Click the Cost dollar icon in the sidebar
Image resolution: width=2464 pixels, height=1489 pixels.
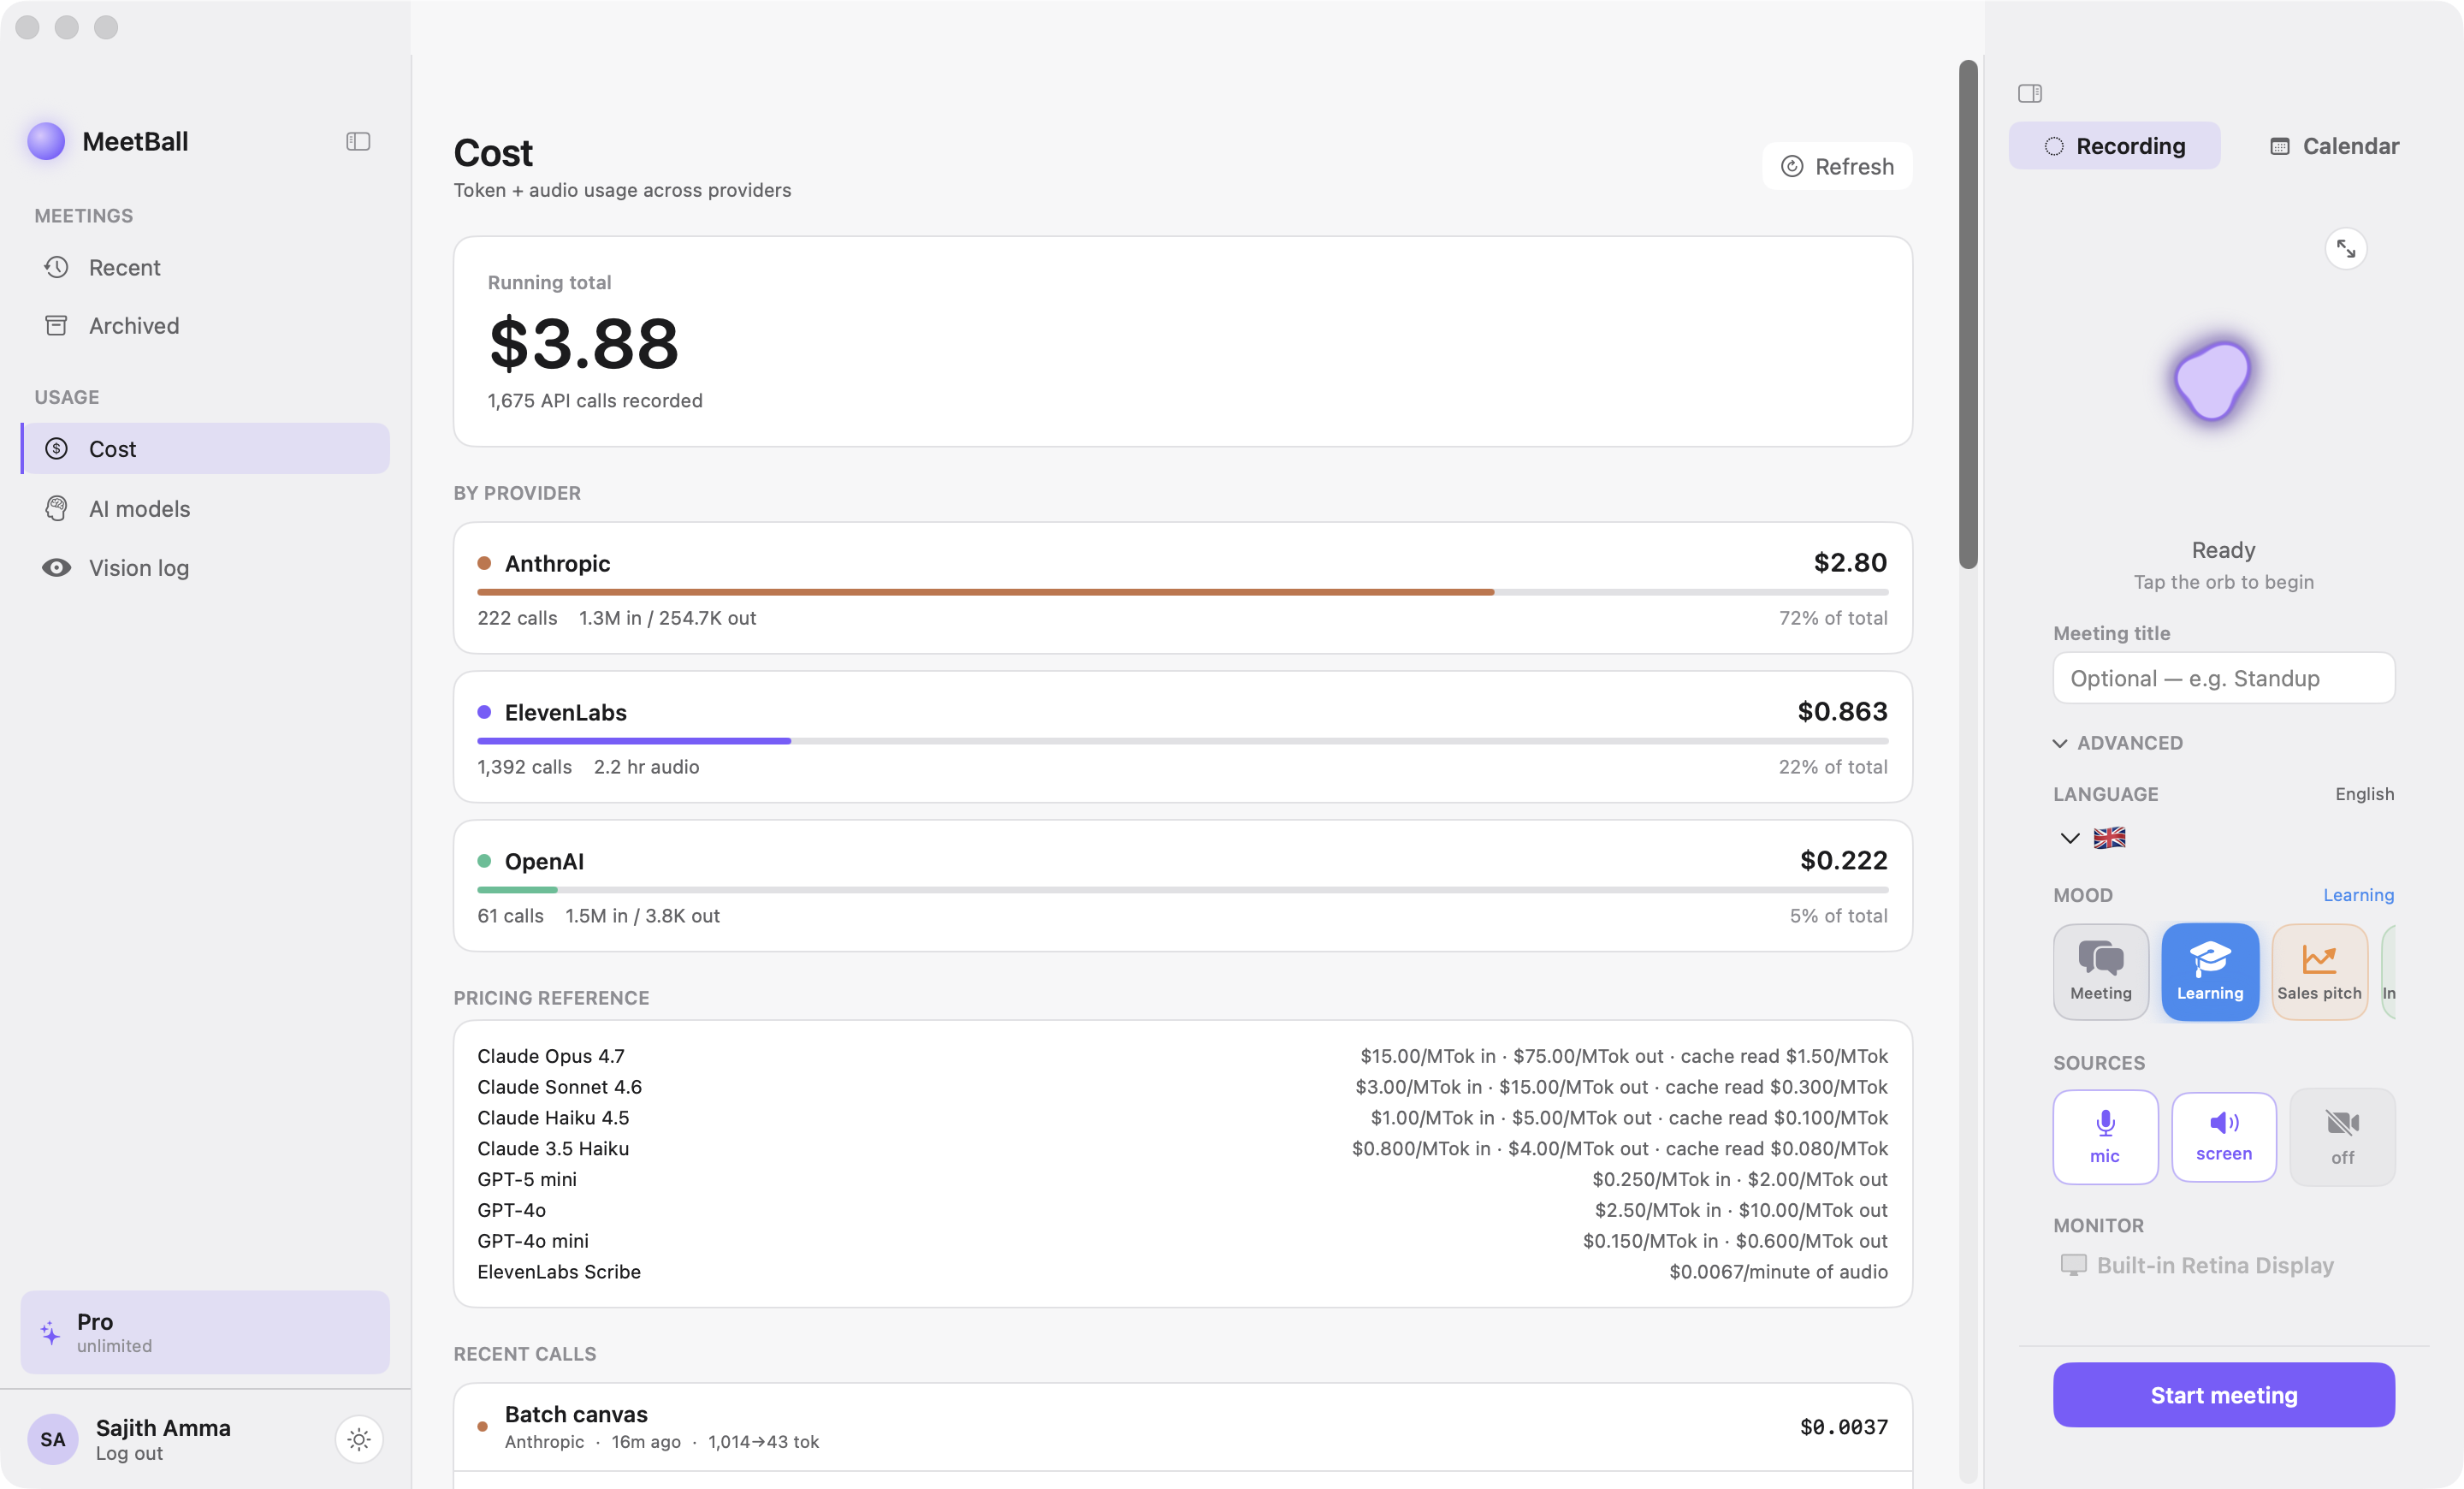[56, 449]
